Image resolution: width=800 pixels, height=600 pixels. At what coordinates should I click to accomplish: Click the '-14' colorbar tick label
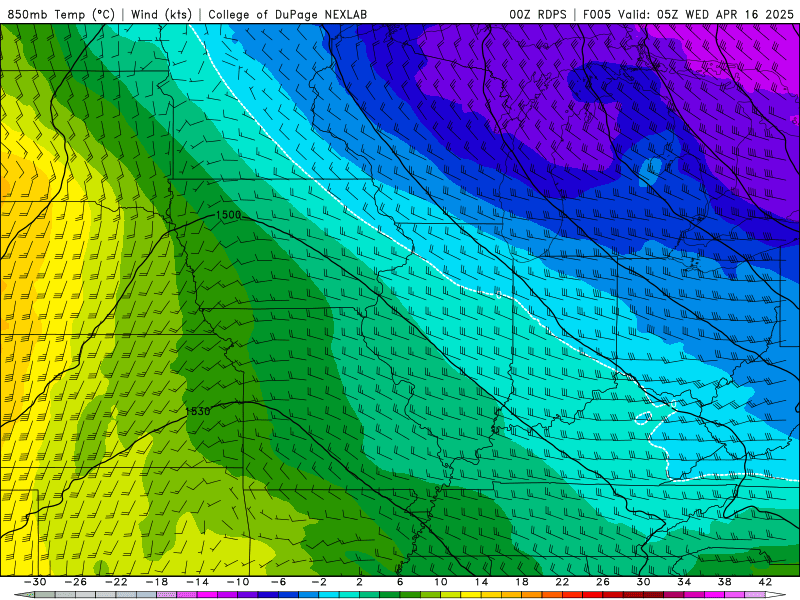click(197, 582)
